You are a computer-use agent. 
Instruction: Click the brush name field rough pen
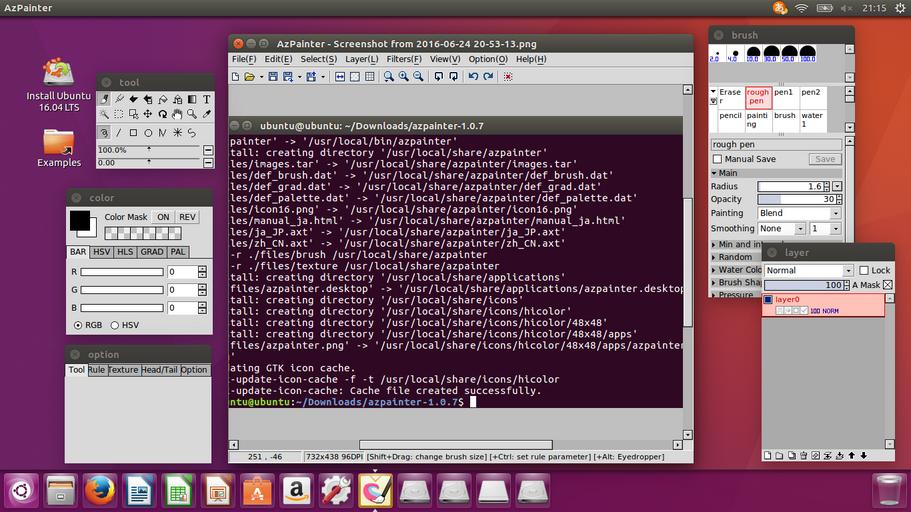point(776,144)
